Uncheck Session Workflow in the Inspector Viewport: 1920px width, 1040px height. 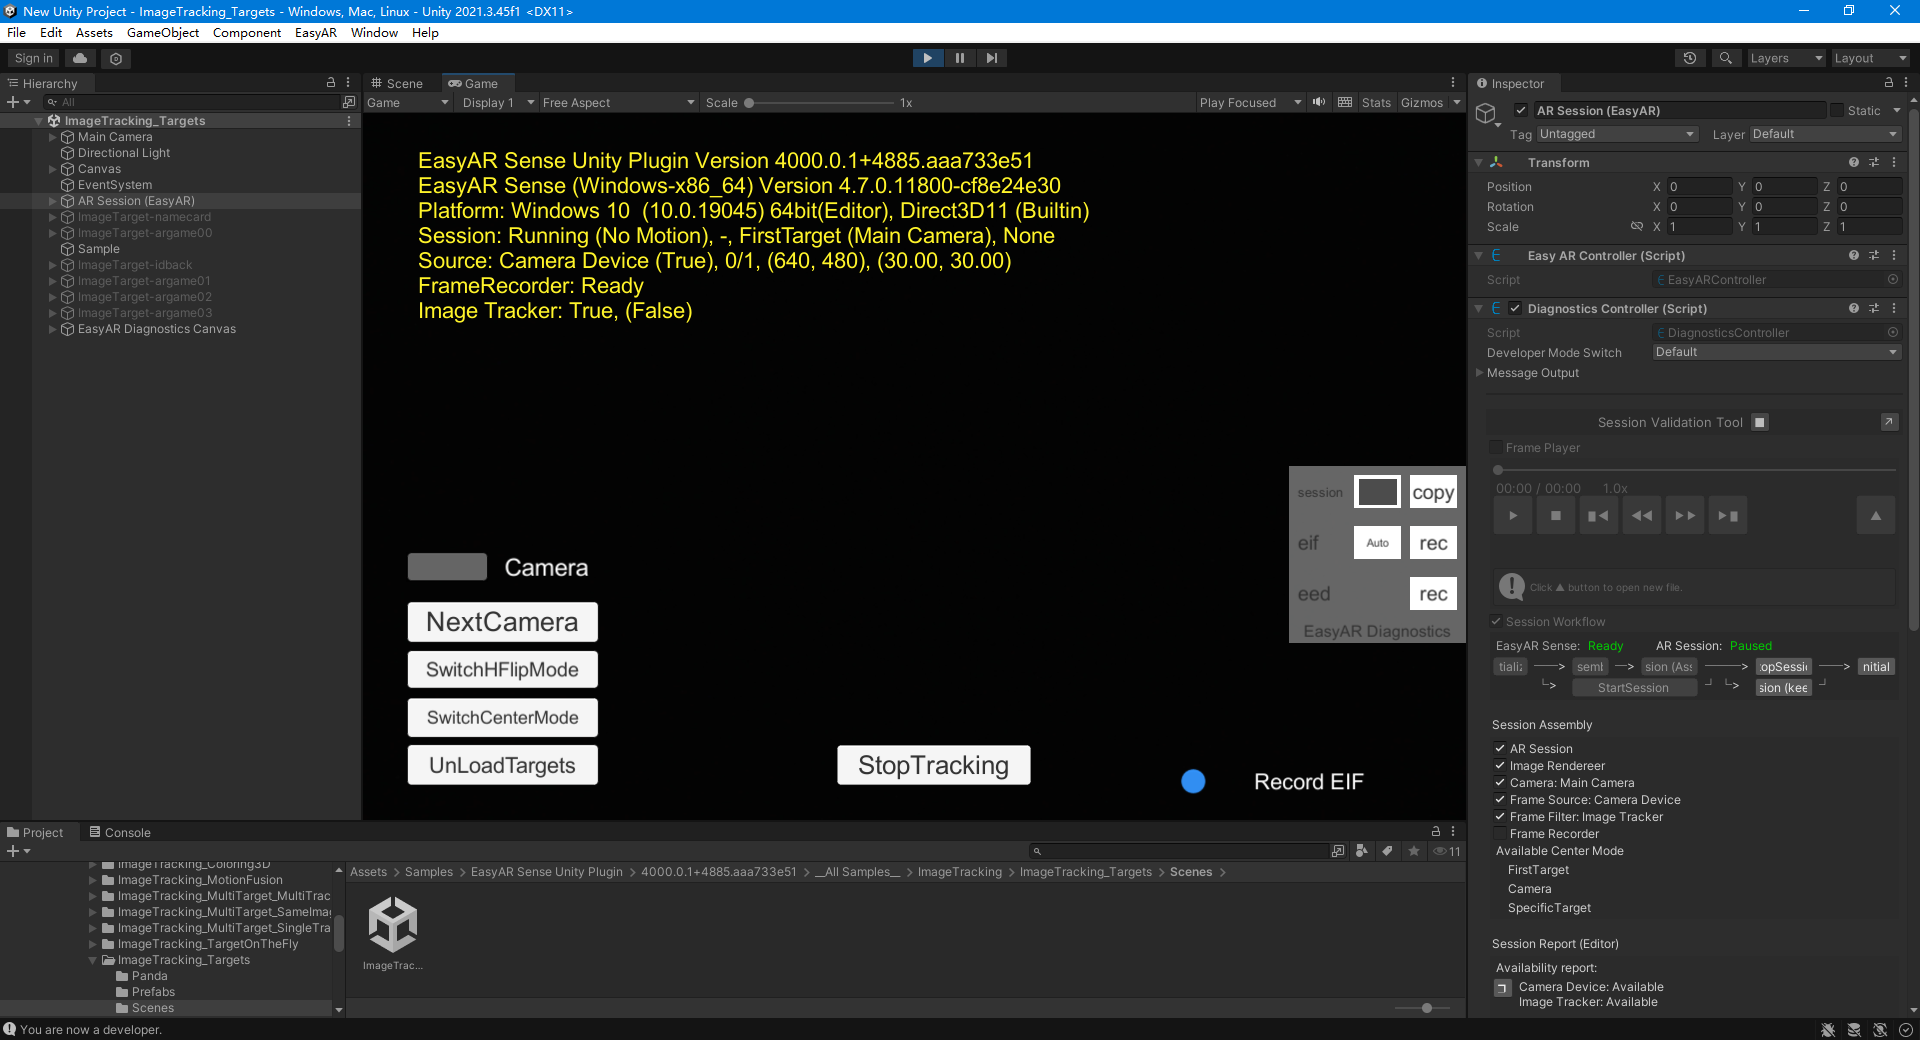click(1497, 621)
